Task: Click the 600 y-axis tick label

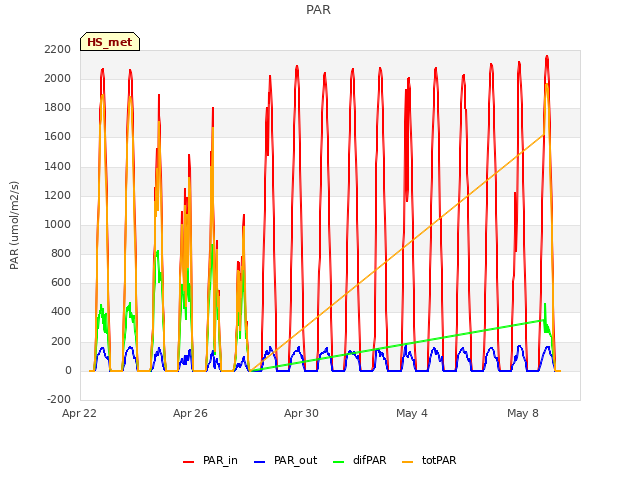Action: click(61, 283)
